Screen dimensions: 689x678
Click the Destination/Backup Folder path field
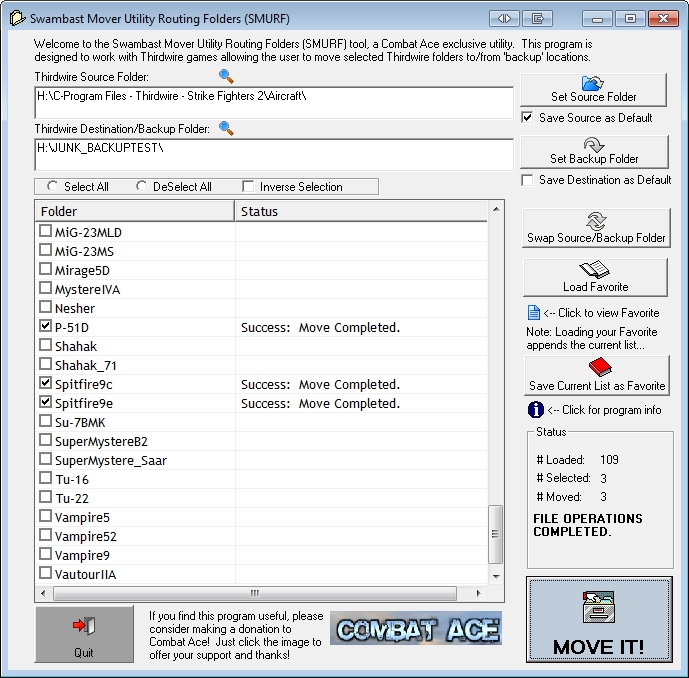click(274, 154)
